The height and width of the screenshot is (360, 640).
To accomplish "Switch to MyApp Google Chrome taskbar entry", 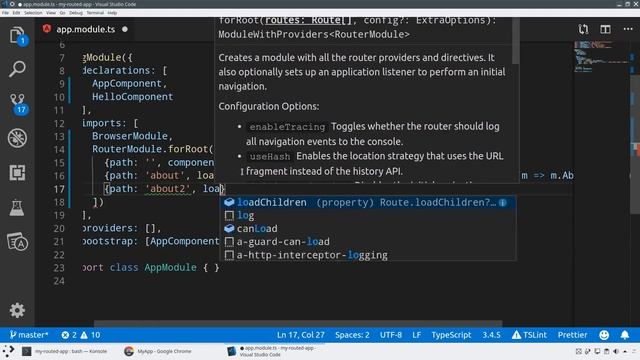I will (158, 351).
